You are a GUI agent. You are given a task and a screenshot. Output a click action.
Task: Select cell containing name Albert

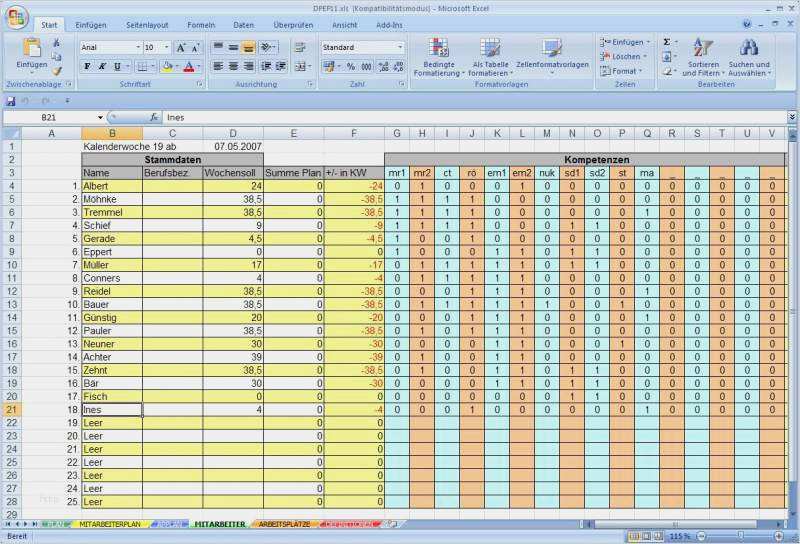[112, 186]
